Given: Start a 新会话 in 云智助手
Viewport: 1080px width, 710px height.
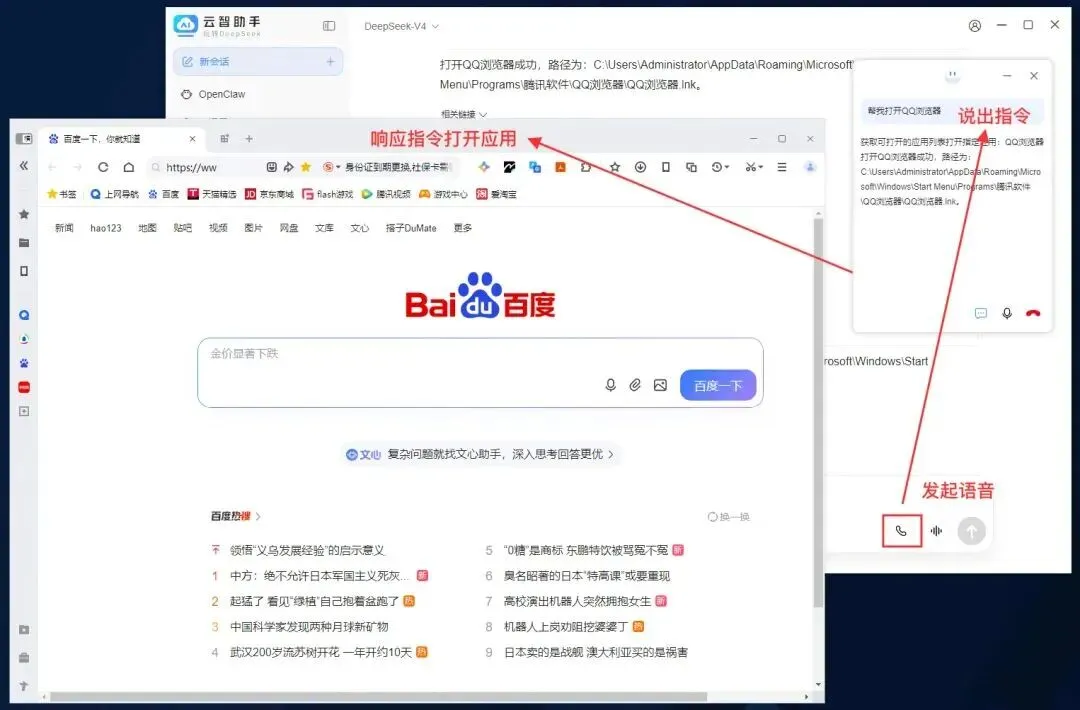Looking at the screenshot, I should (x=258, y=61).
